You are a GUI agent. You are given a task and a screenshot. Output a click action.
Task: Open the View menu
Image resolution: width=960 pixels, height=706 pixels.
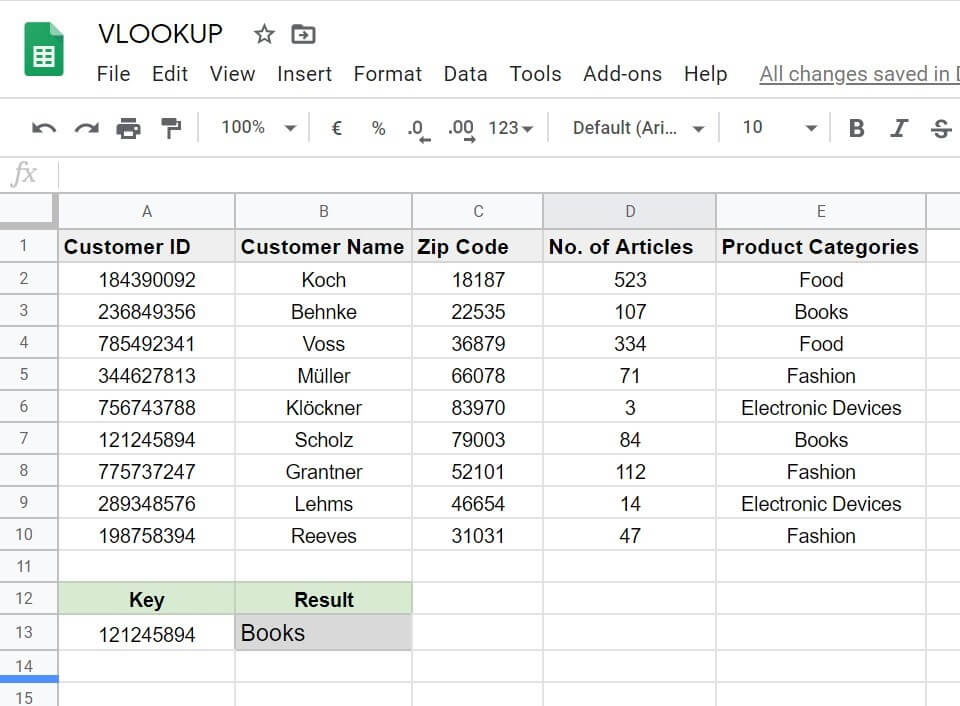(232, 74)
